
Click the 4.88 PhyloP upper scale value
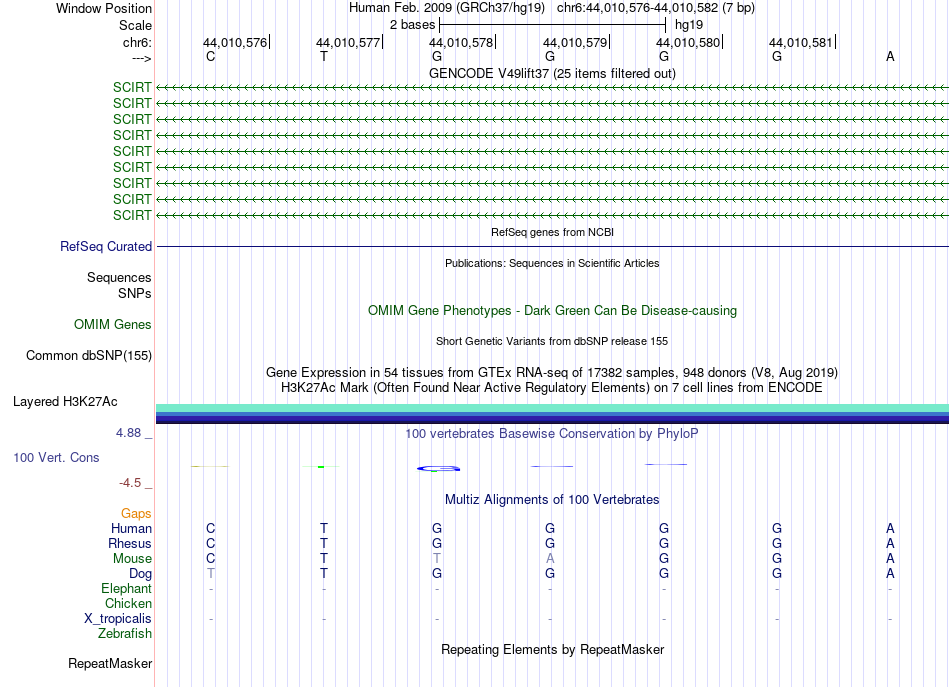(x=128, y=433)
